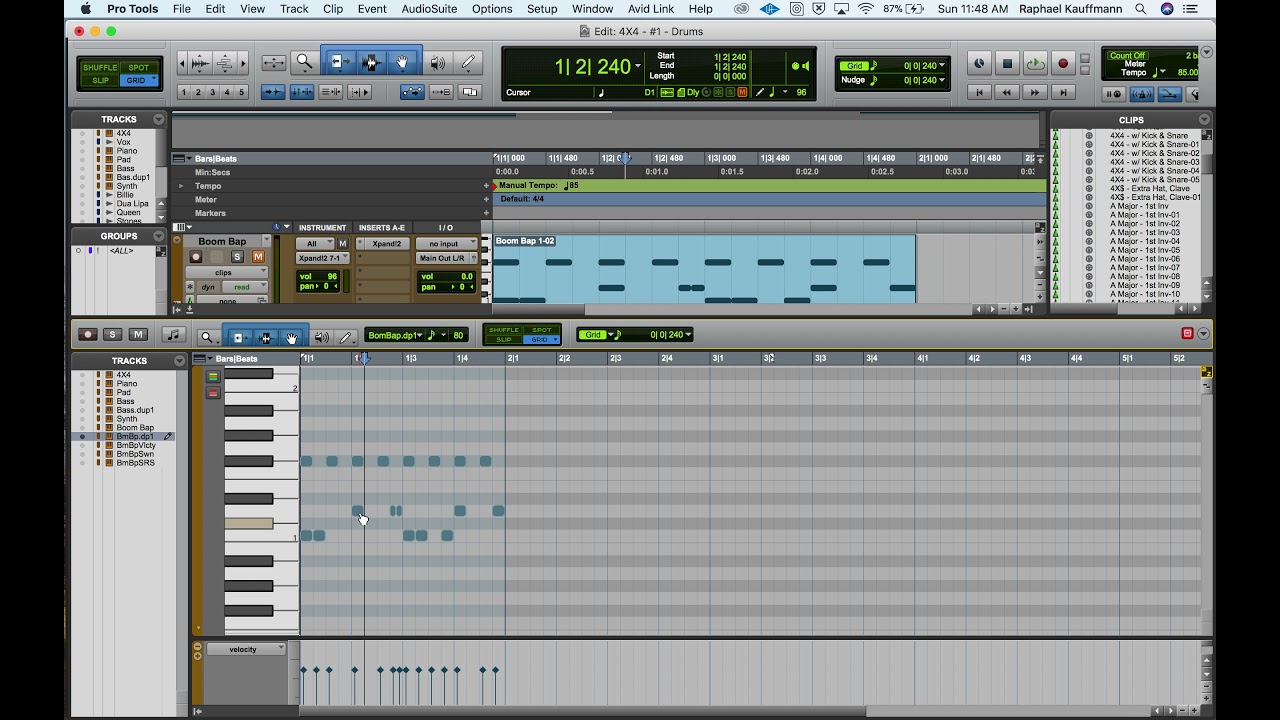Toggle Automation Follows Edit button

click(x=412, y=92)
